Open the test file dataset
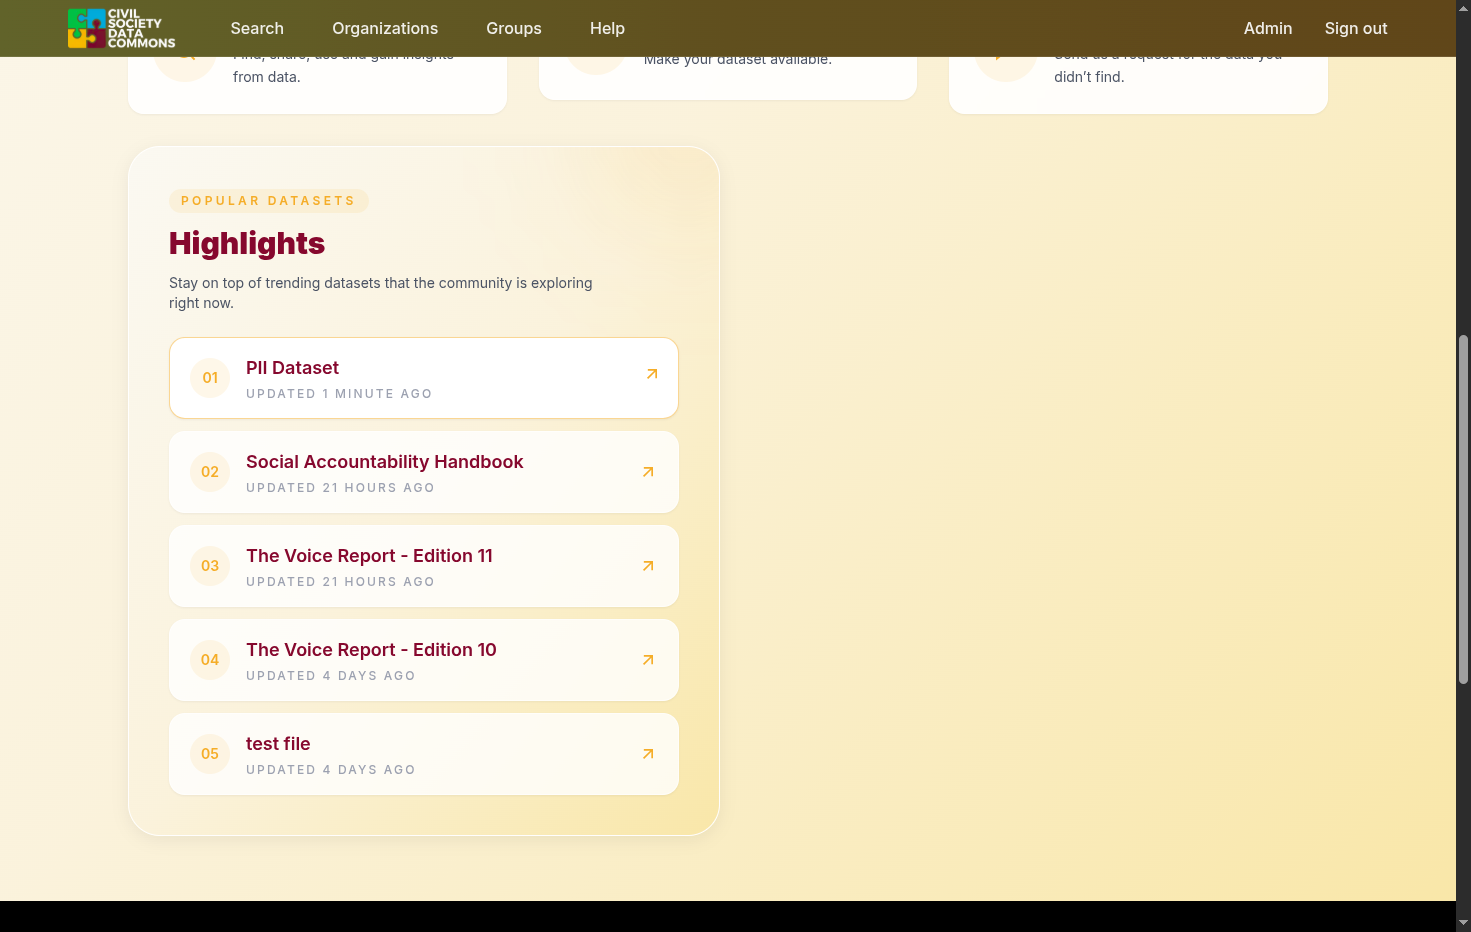 (x=278, y=744)
